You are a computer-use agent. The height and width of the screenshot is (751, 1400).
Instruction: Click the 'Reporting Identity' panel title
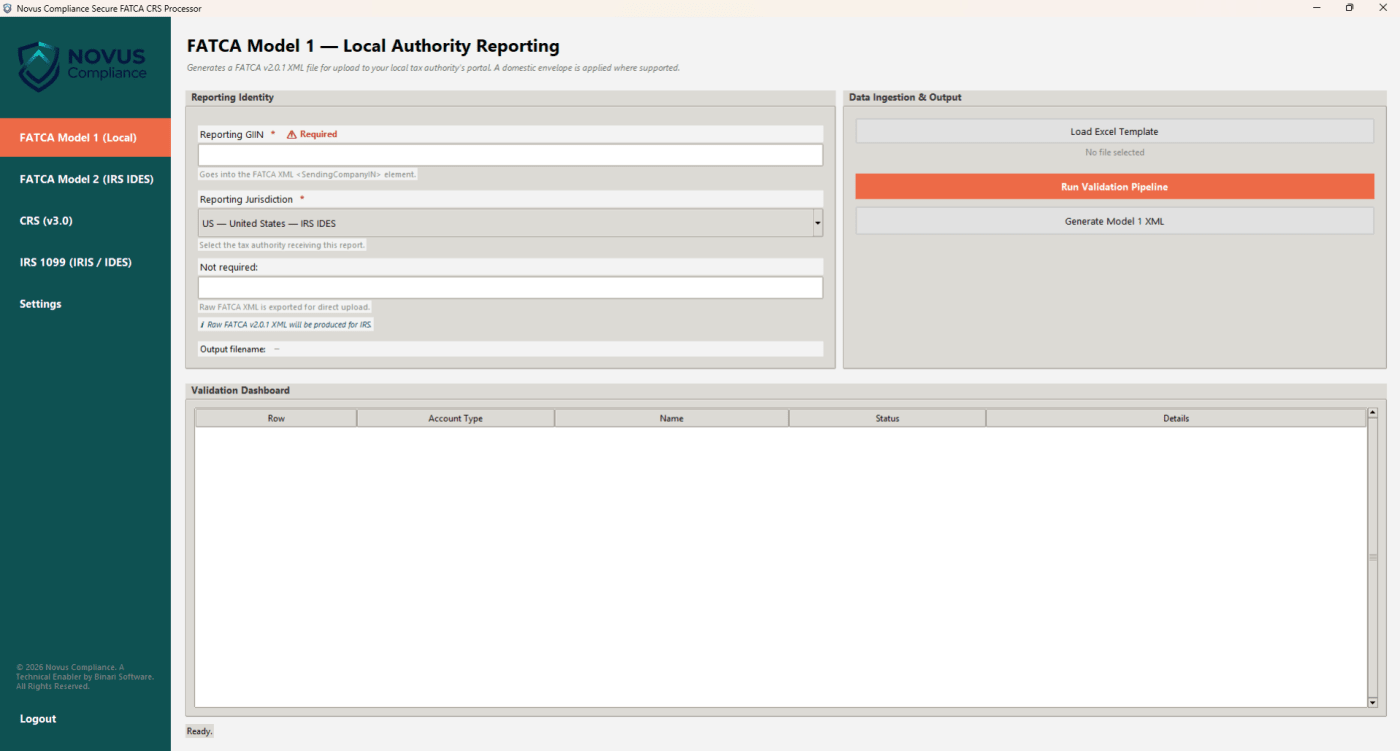pyautogui.click(x=232, y=97)
